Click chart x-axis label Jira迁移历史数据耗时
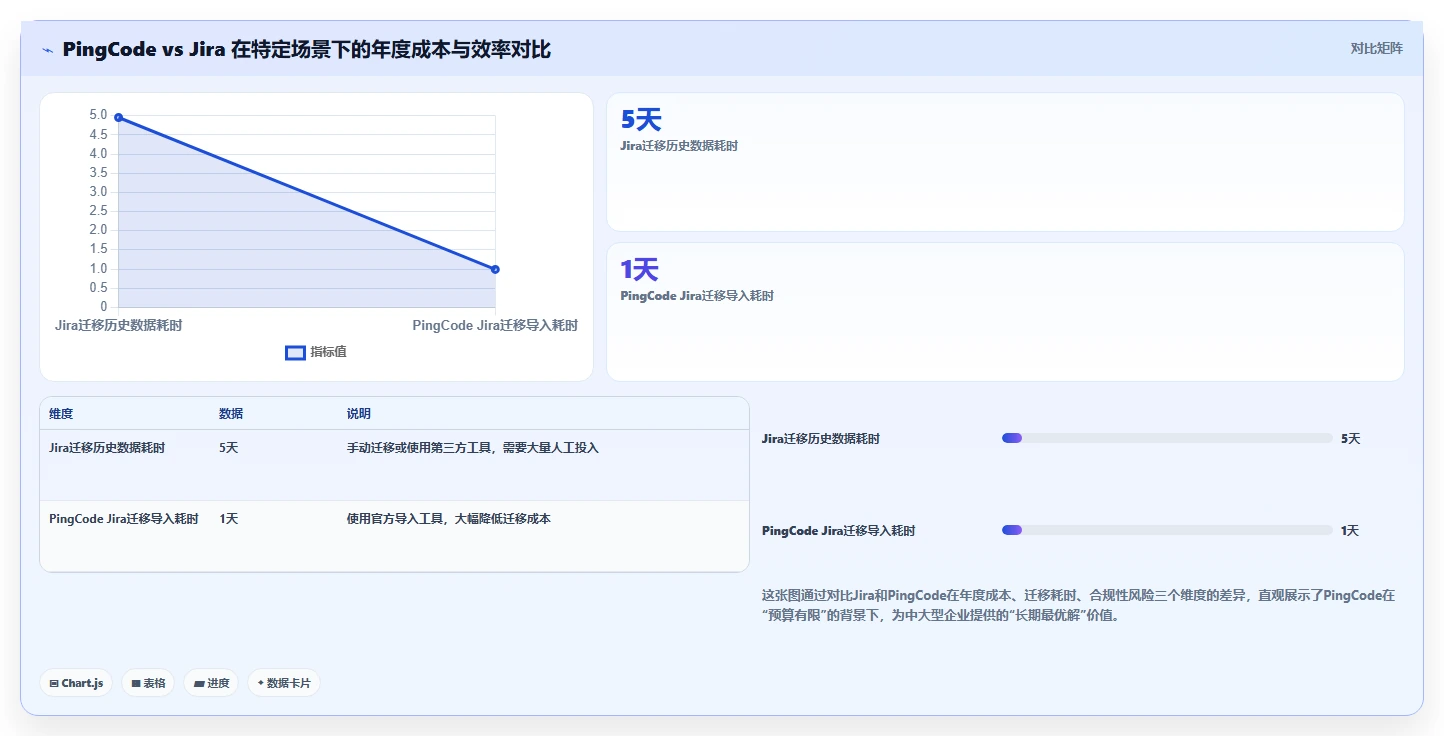The width and height of the screenshot is (1444, 736). (x=118, y=325)
